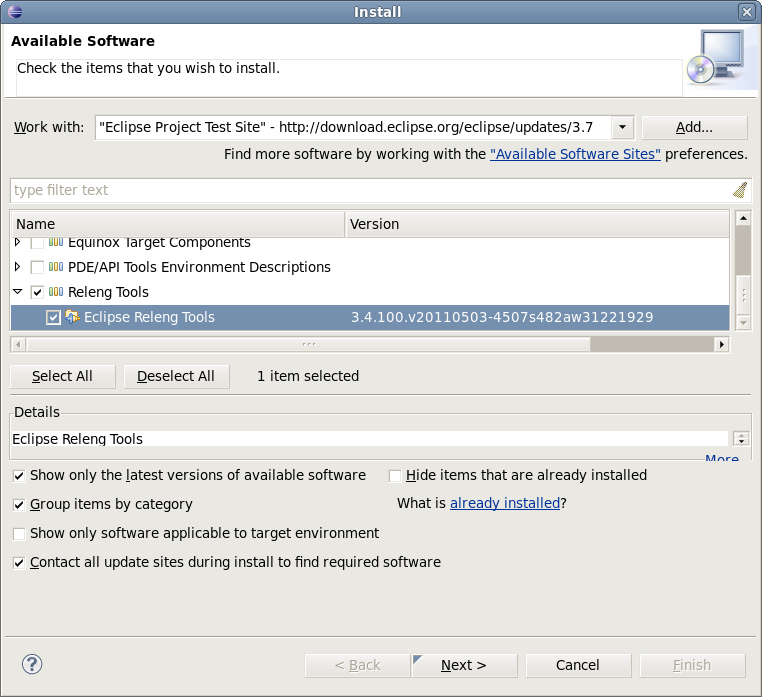Enable Show only software applicable to target environment

pyautogui.click(x=19, y=534)
